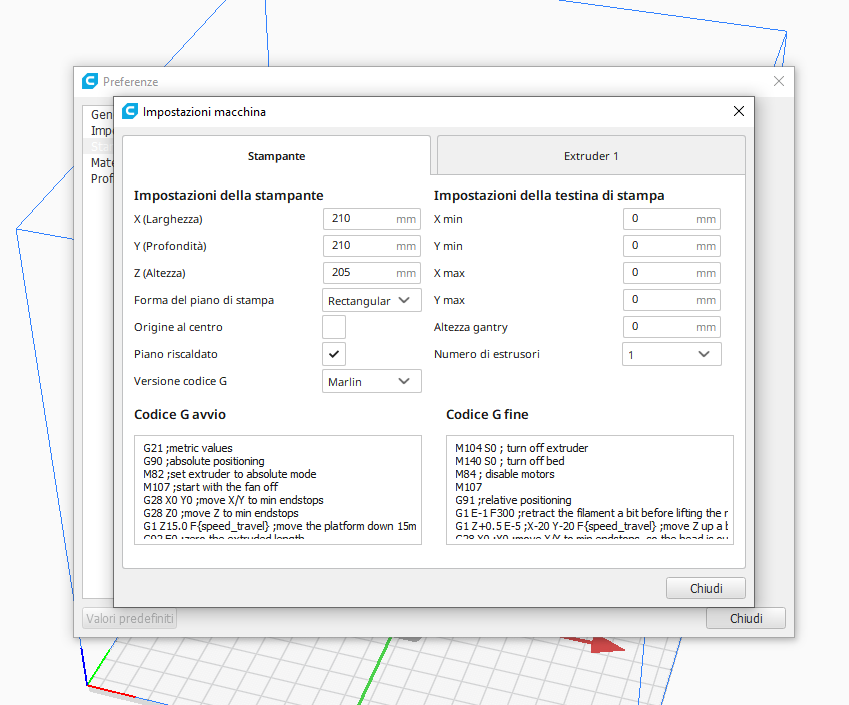Expand the Versione codice G dropdown
This screenshot has height=705, width=849.
[372, 381]
